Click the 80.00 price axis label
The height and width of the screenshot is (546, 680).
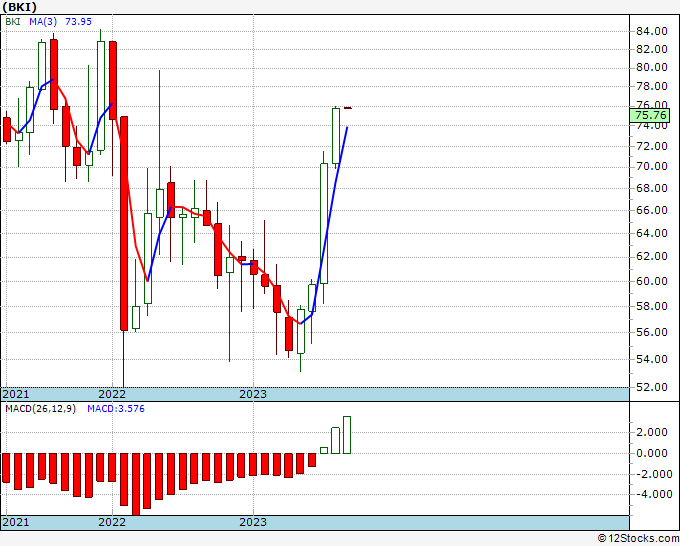[651, 67]
